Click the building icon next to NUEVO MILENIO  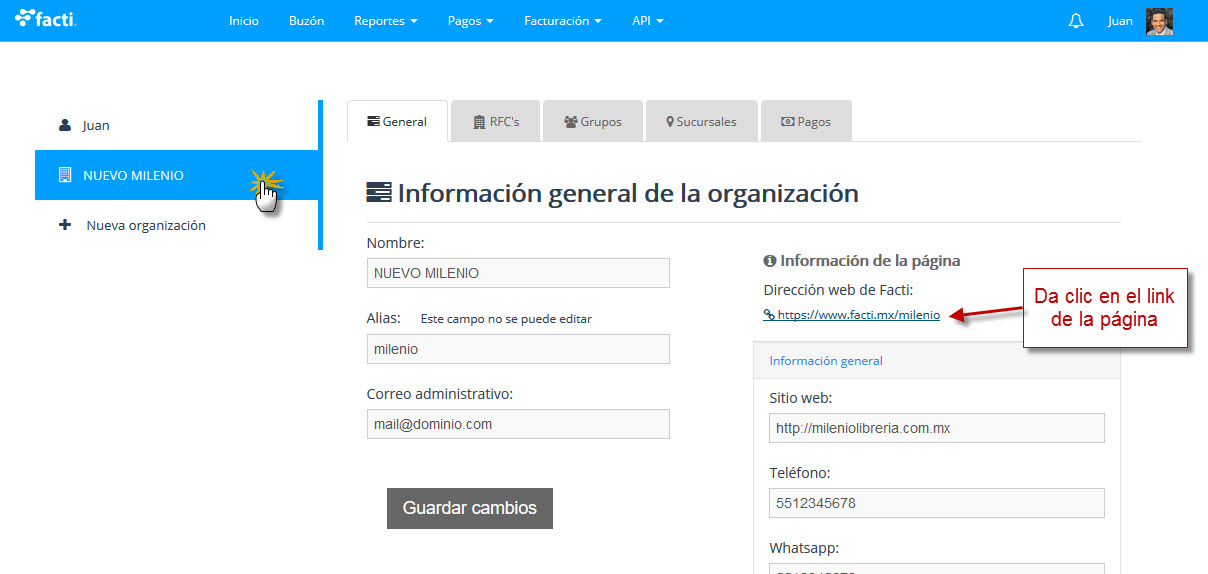point(65,175)
